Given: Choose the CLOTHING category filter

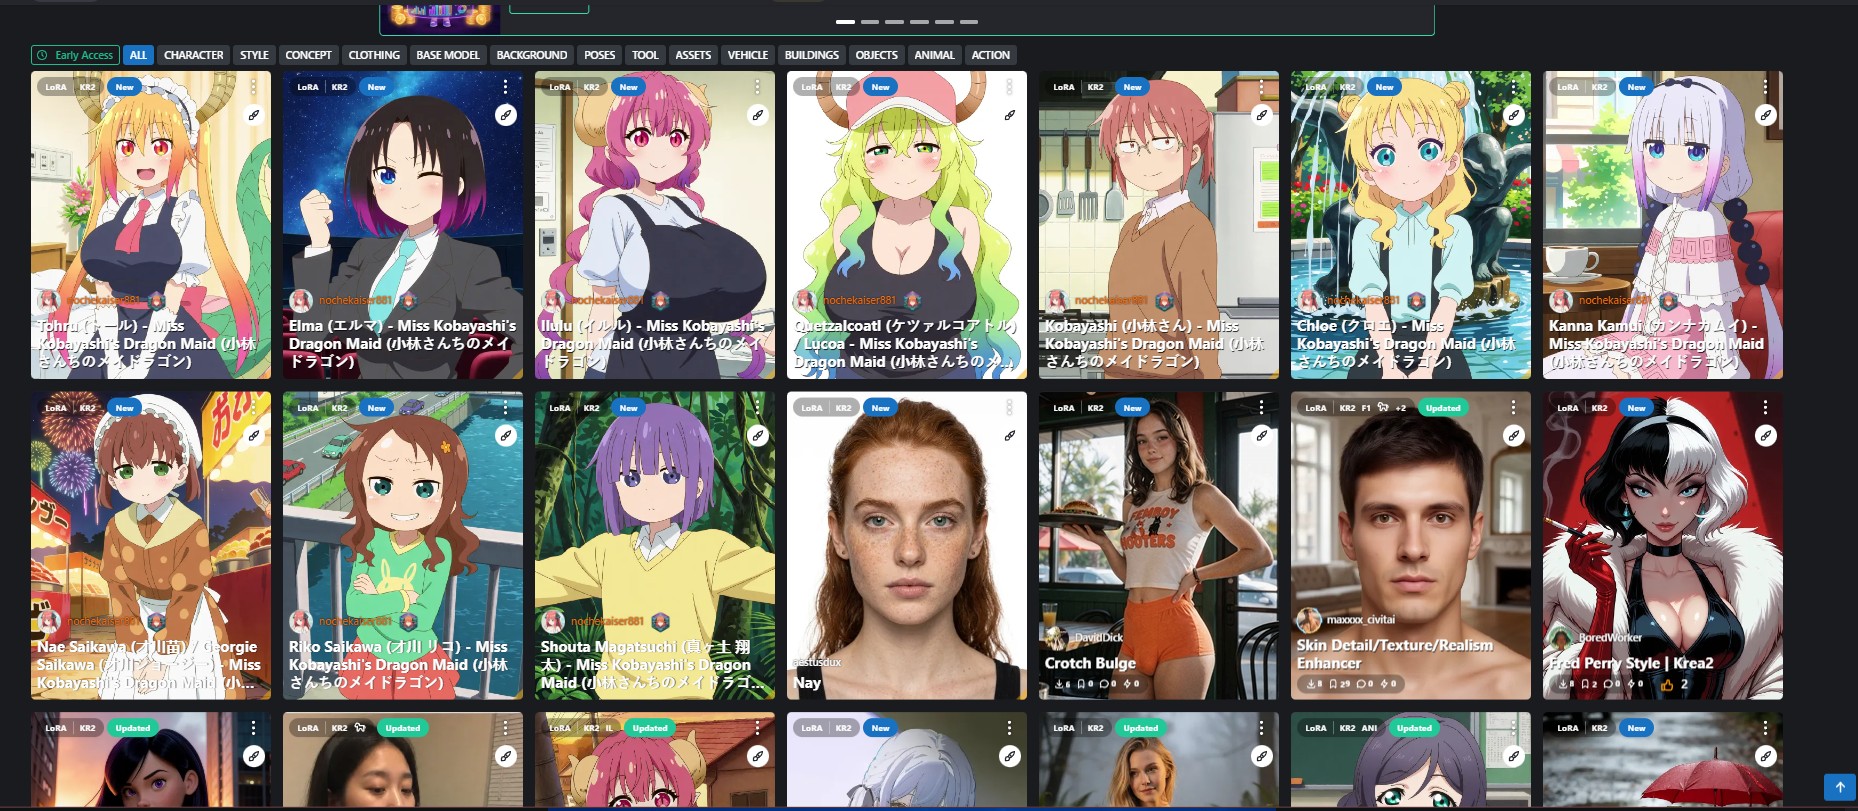Looking at the screenshot, I should click(374, 55).
